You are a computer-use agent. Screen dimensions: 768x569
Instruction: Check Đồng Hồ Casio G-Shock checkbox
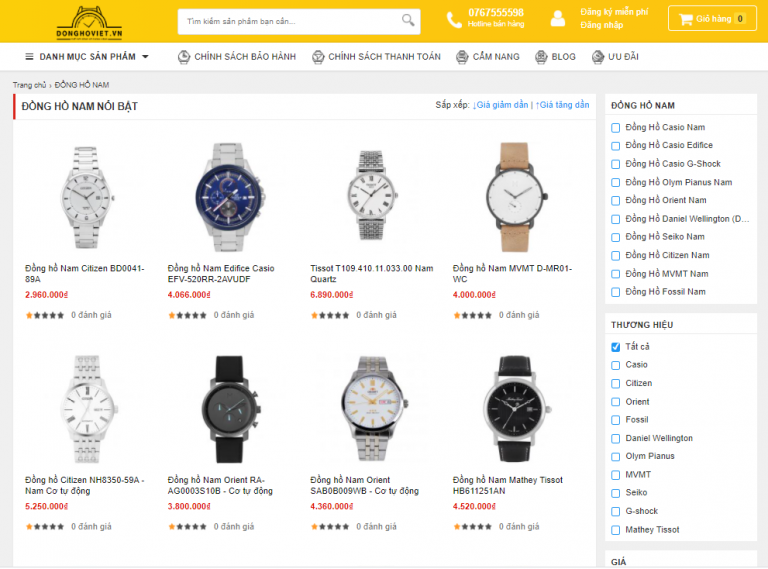pyautogui.click(x=616, y=164)
